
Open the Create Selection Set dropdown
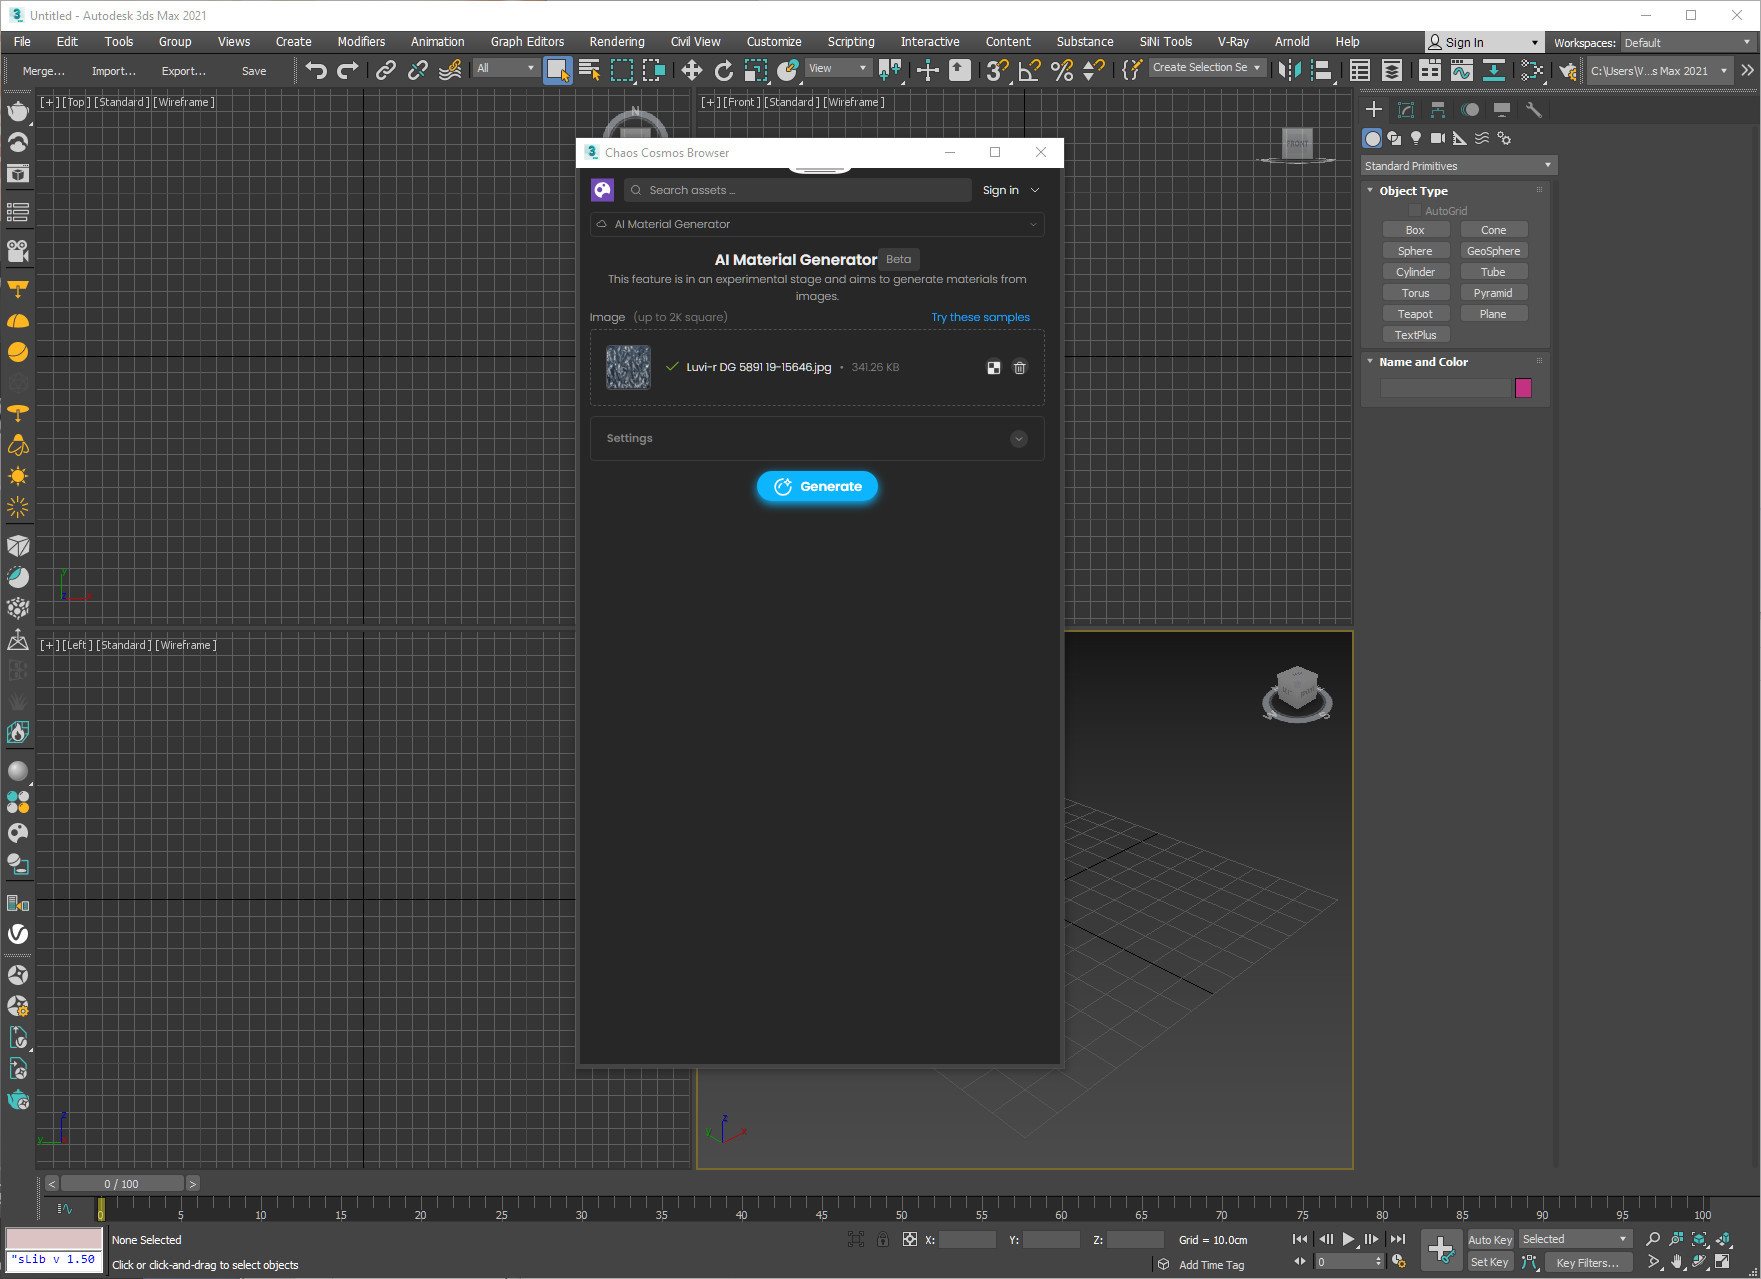coord(1207,67)
